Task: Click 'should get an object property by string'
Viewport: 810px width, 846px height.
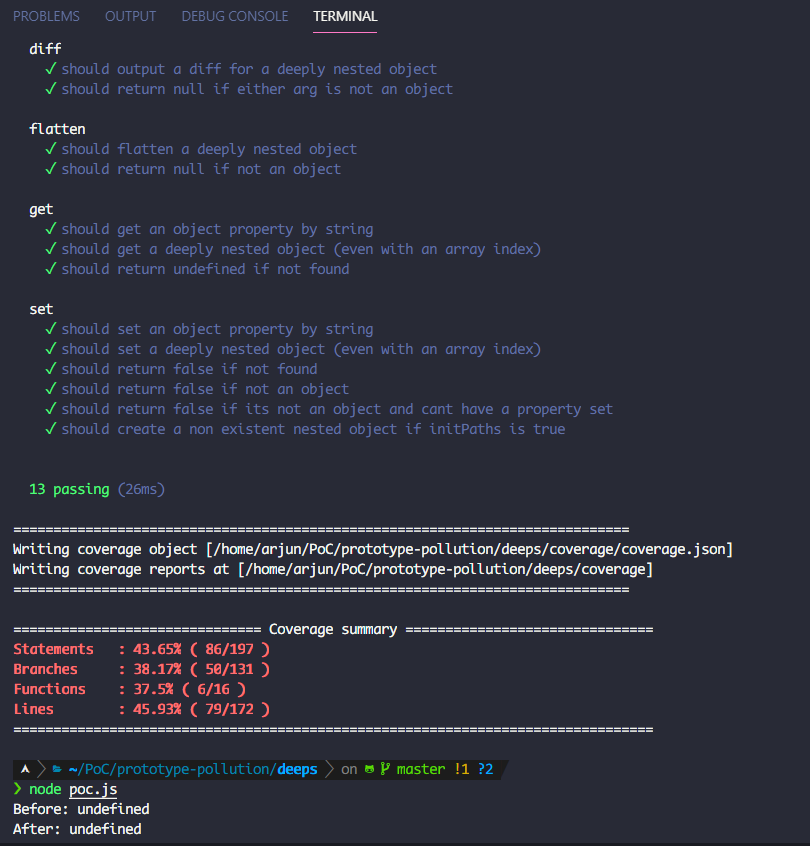Action: (217, 229)
